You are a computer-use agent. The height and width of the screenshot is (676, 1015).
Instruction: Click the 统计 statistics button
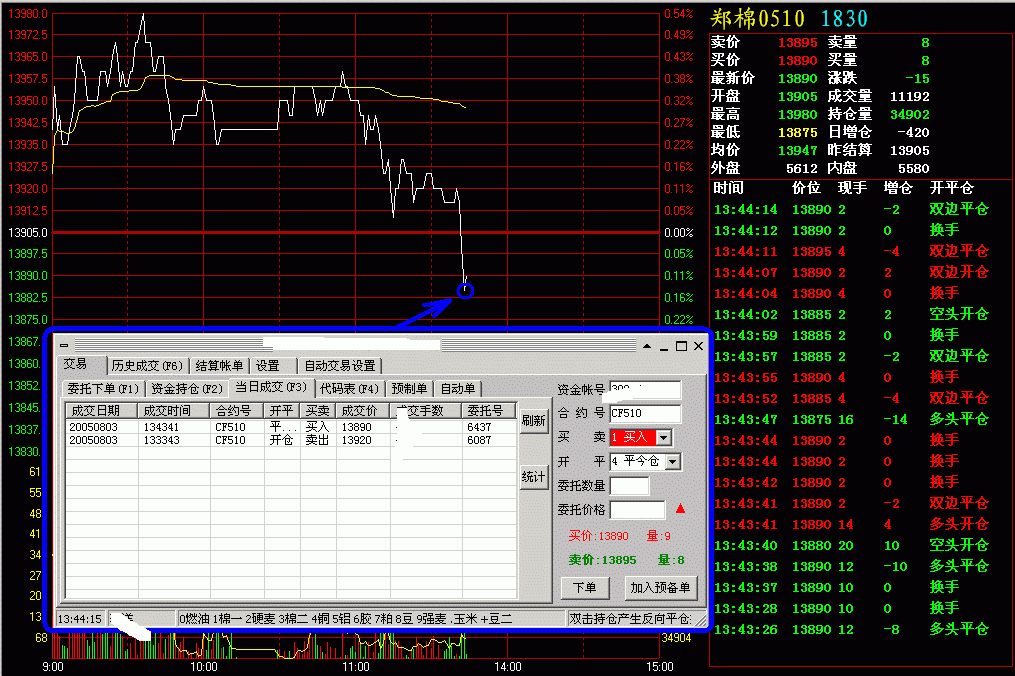click(533, 477)
